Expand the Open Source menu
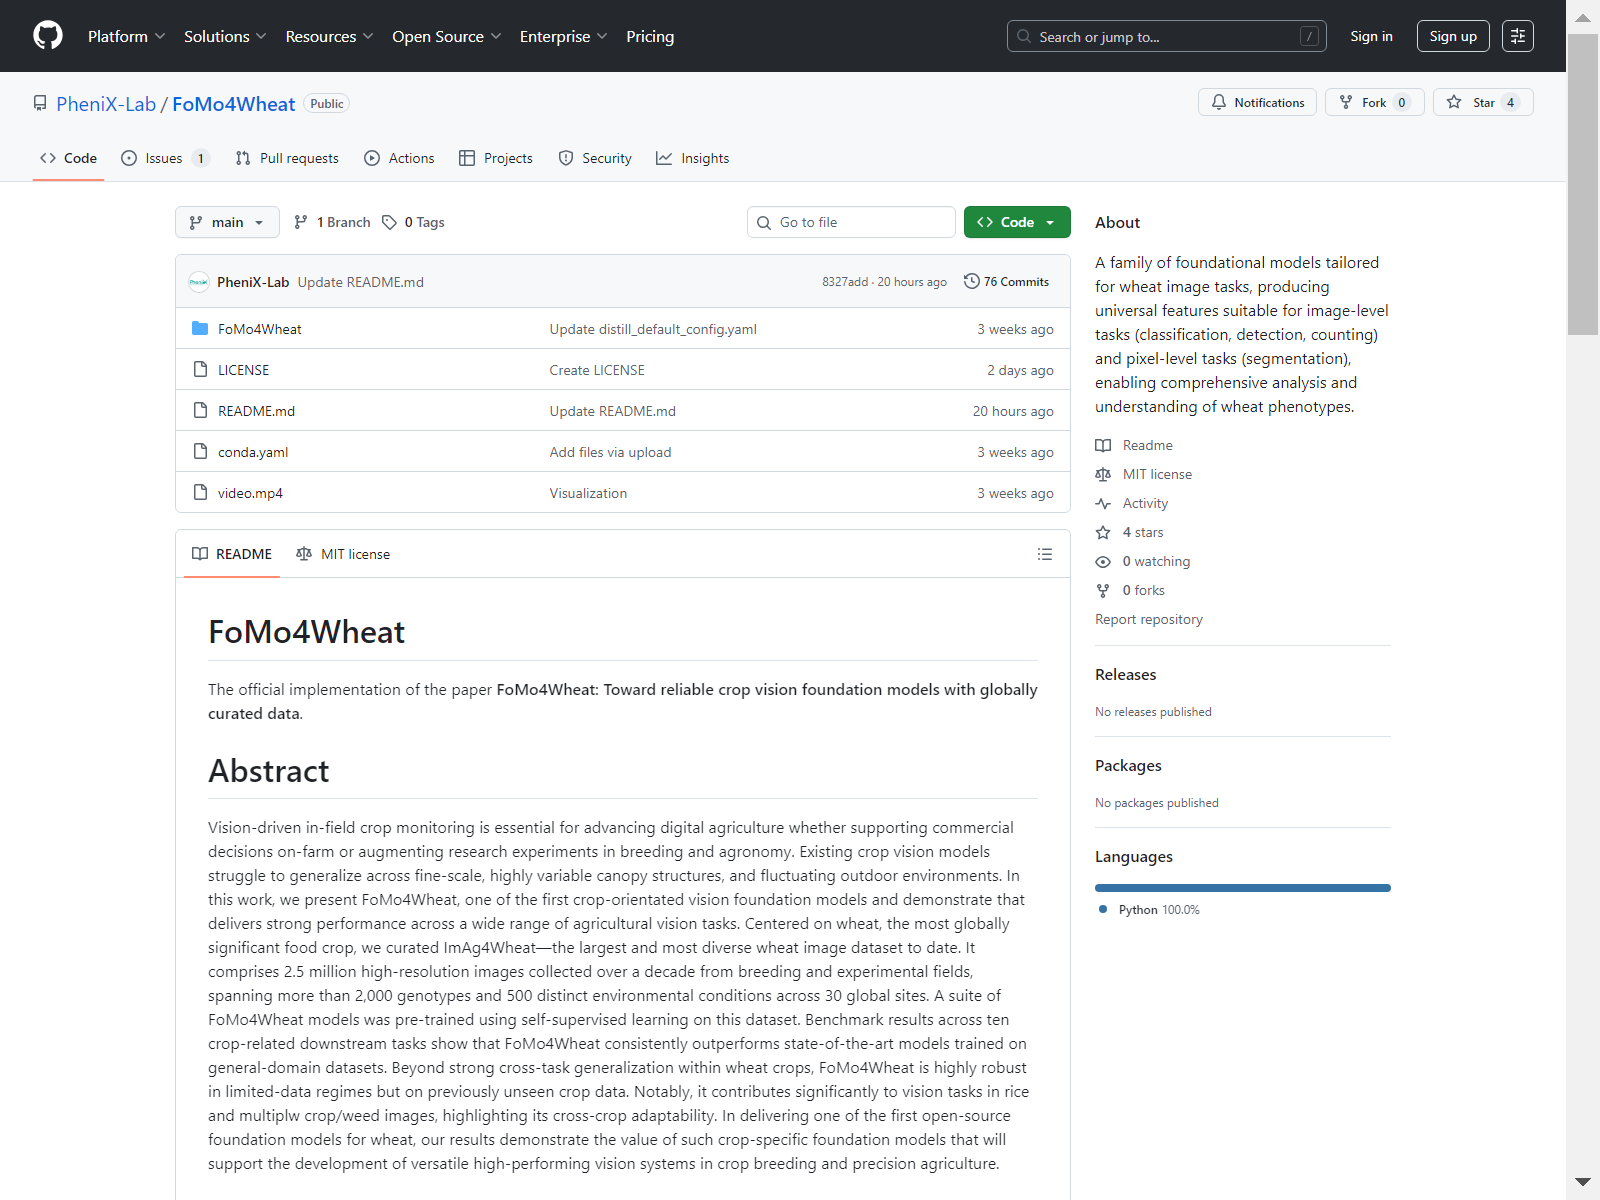Viewport: 1600px width, 1200px height. (446, 36)
